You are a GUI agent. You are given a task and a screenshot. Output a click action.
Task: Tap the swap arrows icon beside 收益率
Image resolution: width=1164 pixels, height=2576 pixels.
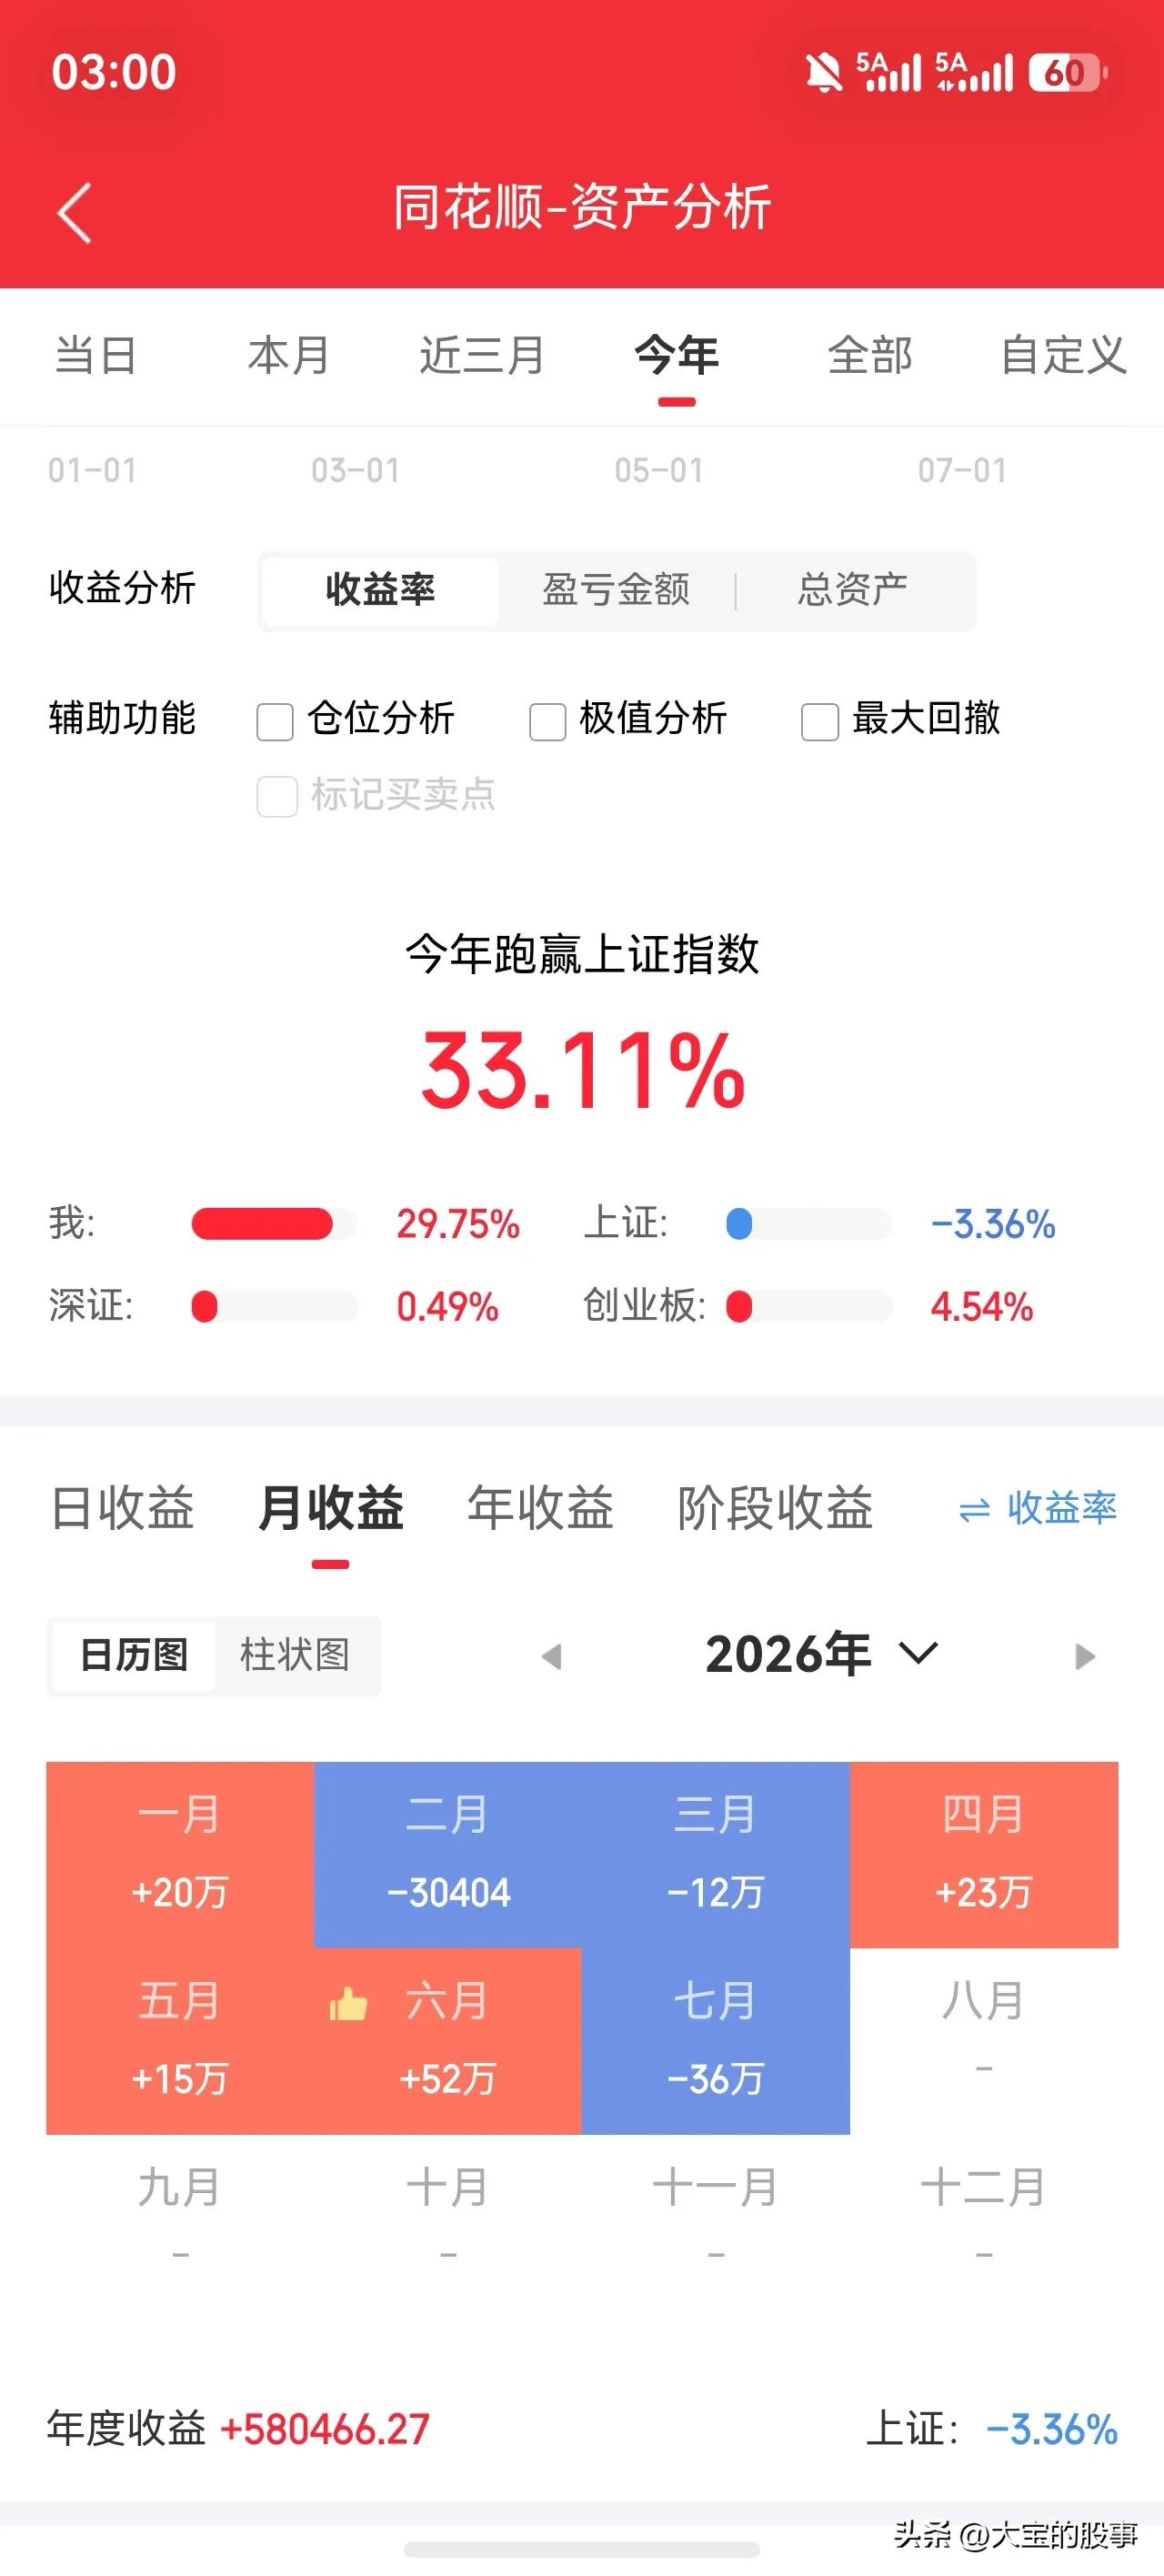[x=974, y=1510]
